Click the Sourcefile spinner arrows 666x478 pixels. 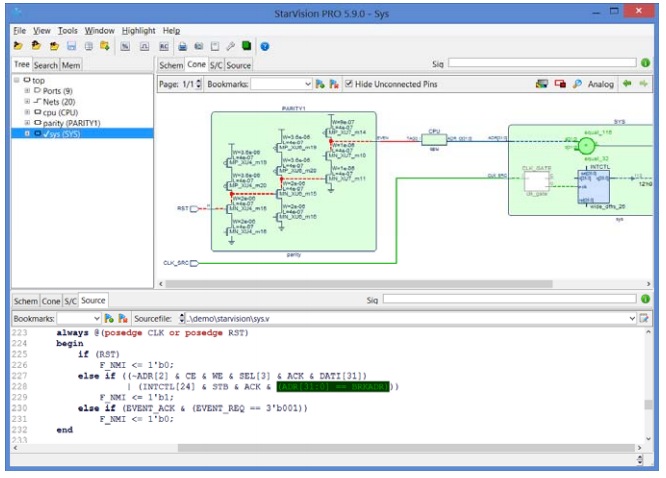pyautogui.click(x=182, y=318)
